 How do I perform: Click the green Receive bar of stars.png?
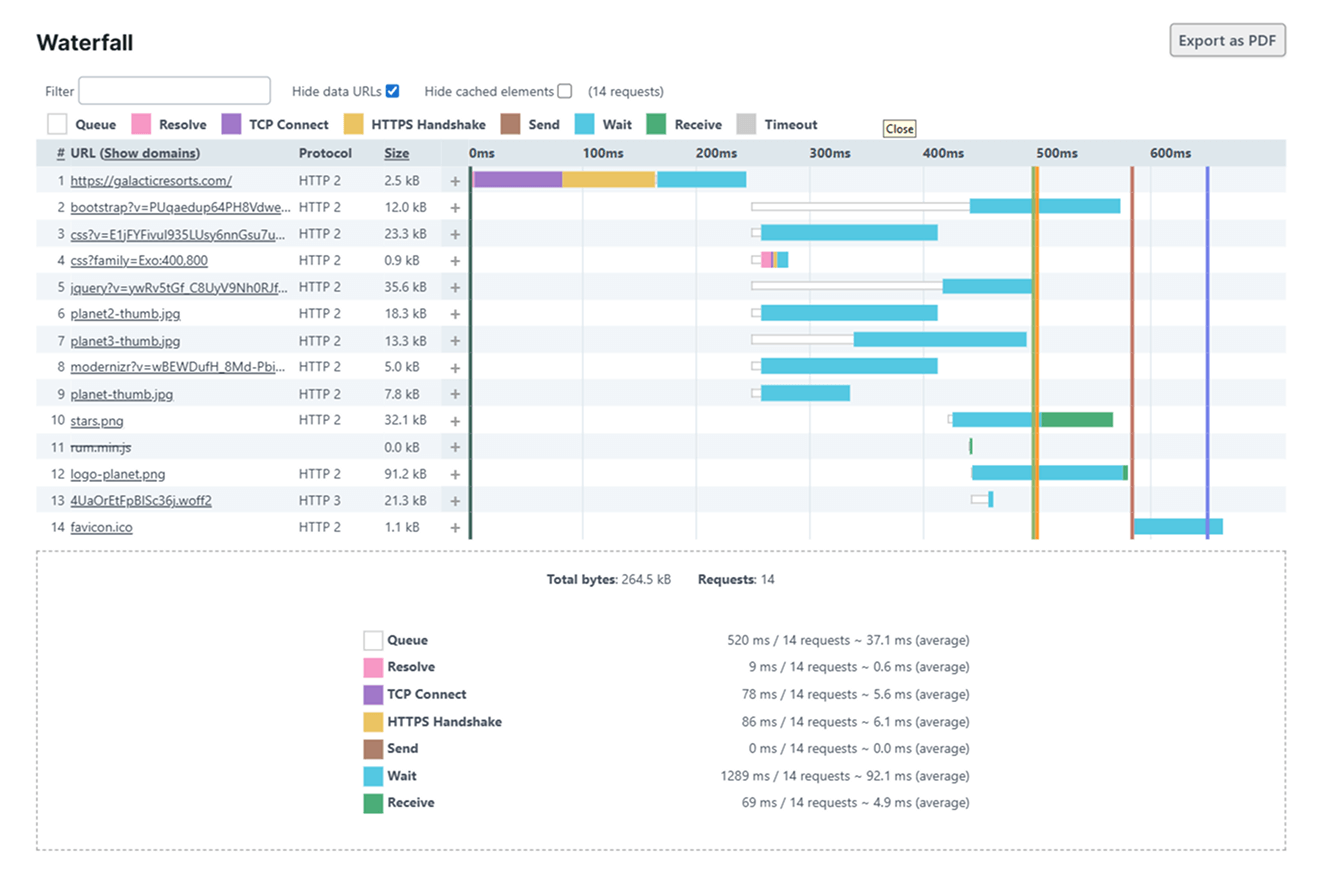pos(1076,420)
